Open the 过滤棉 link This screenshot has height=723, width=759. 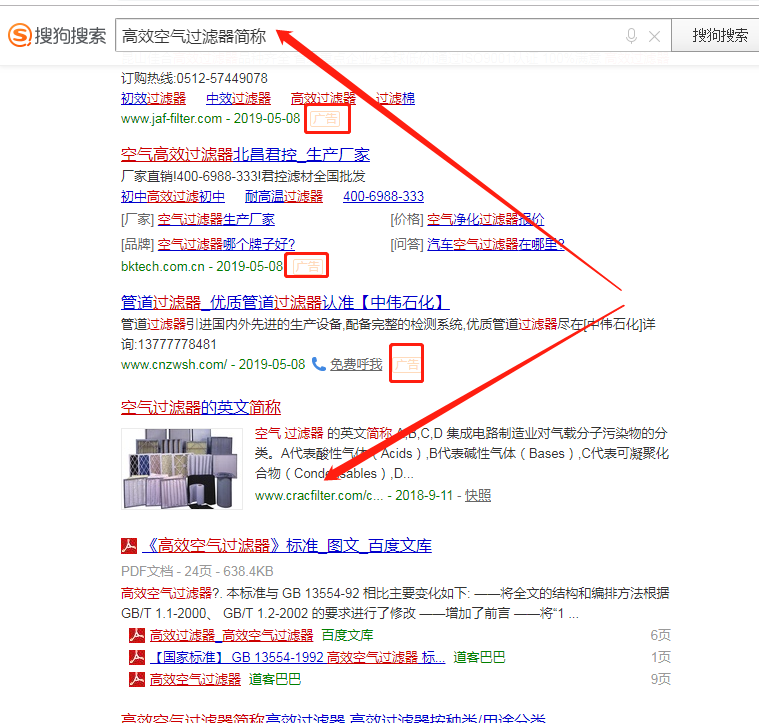(x=395, y=98)
